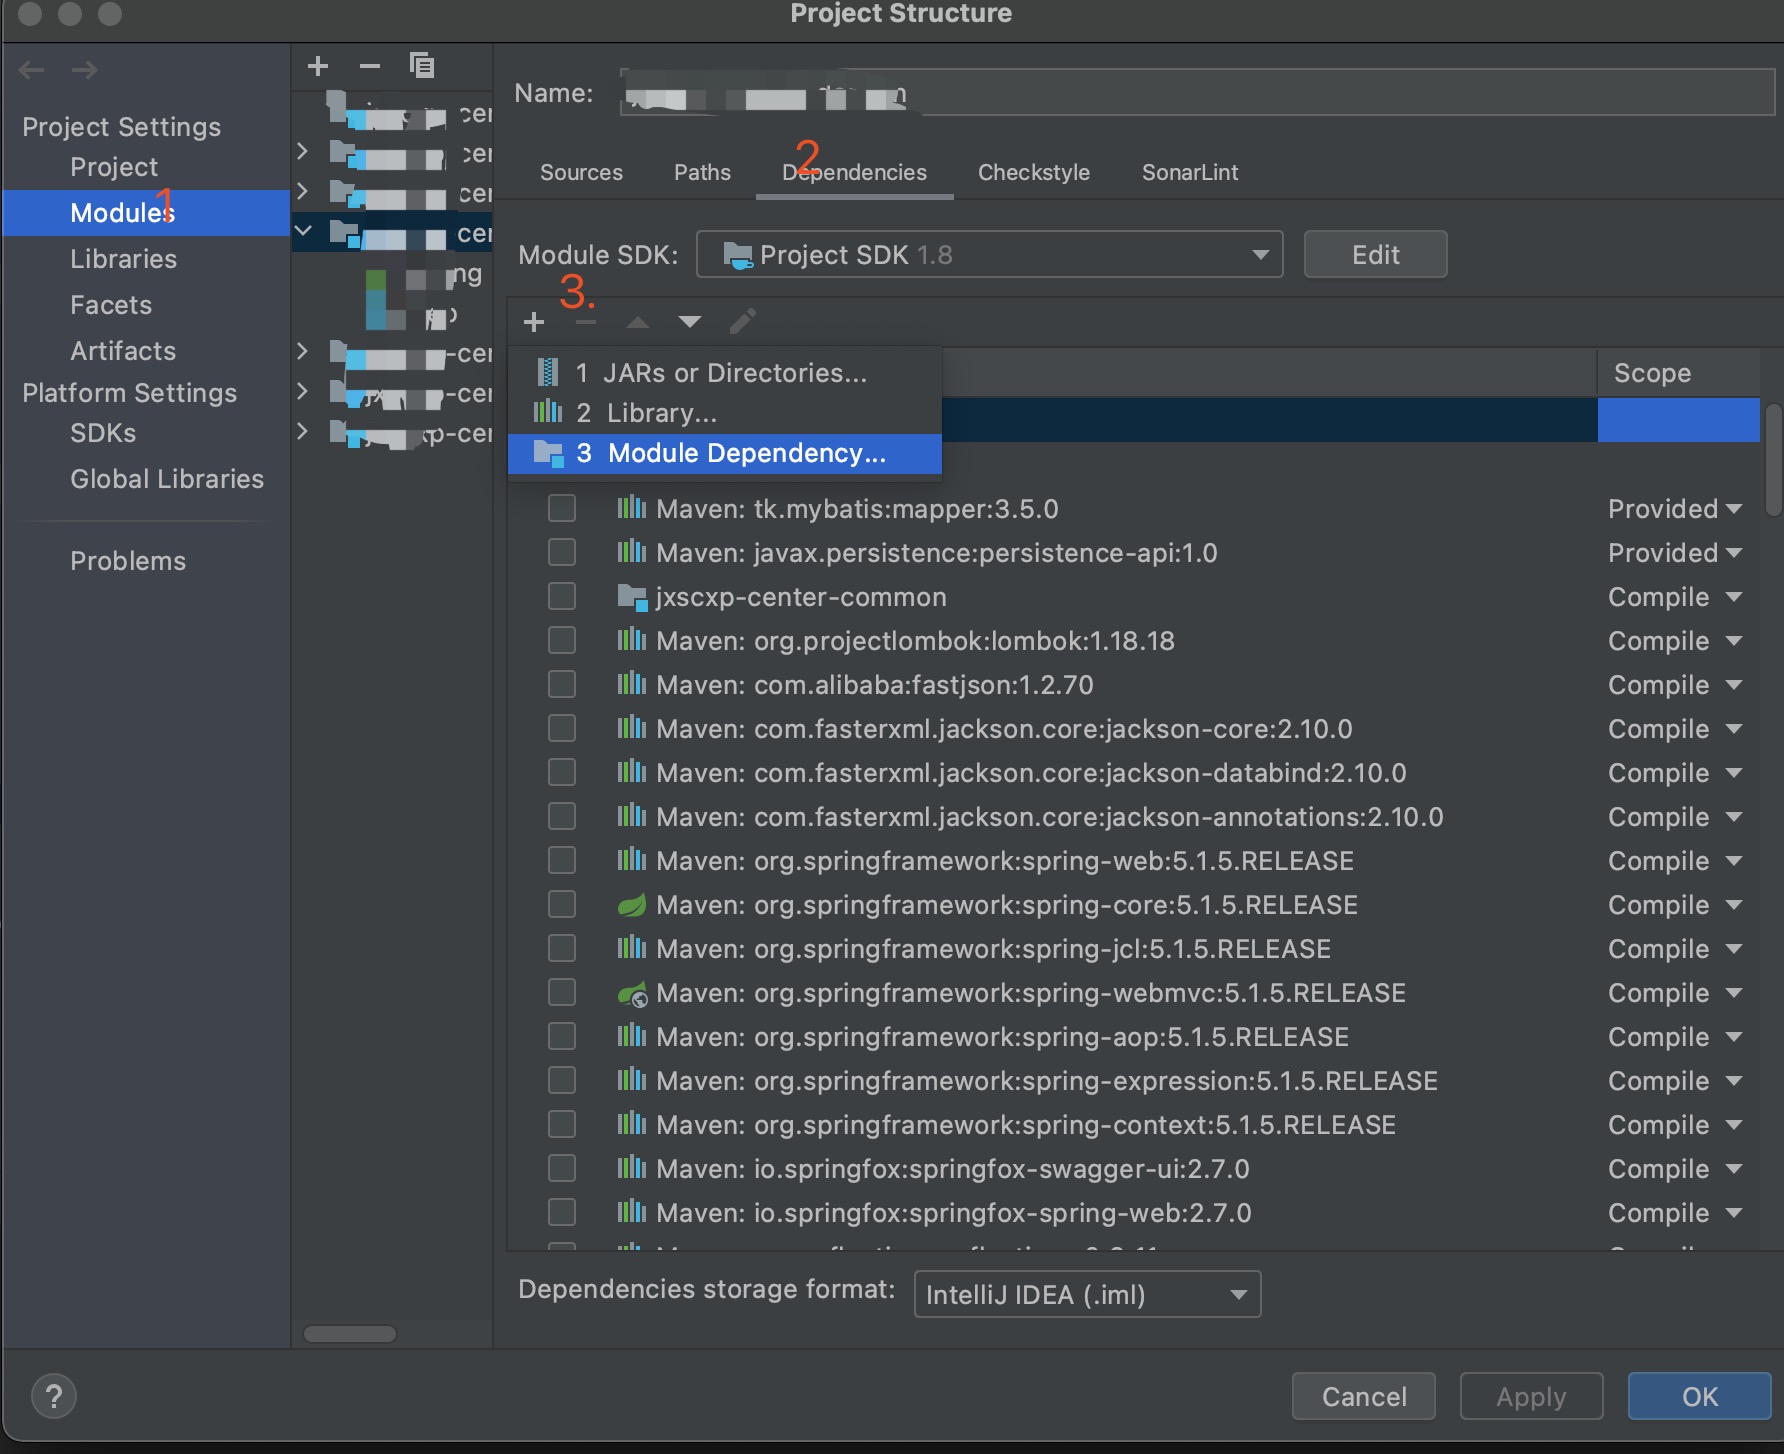Open scope dropdown for springfox-swagger-ui
The height and width of the screenshot is (1454, 1784).
pos(1675,1169)
